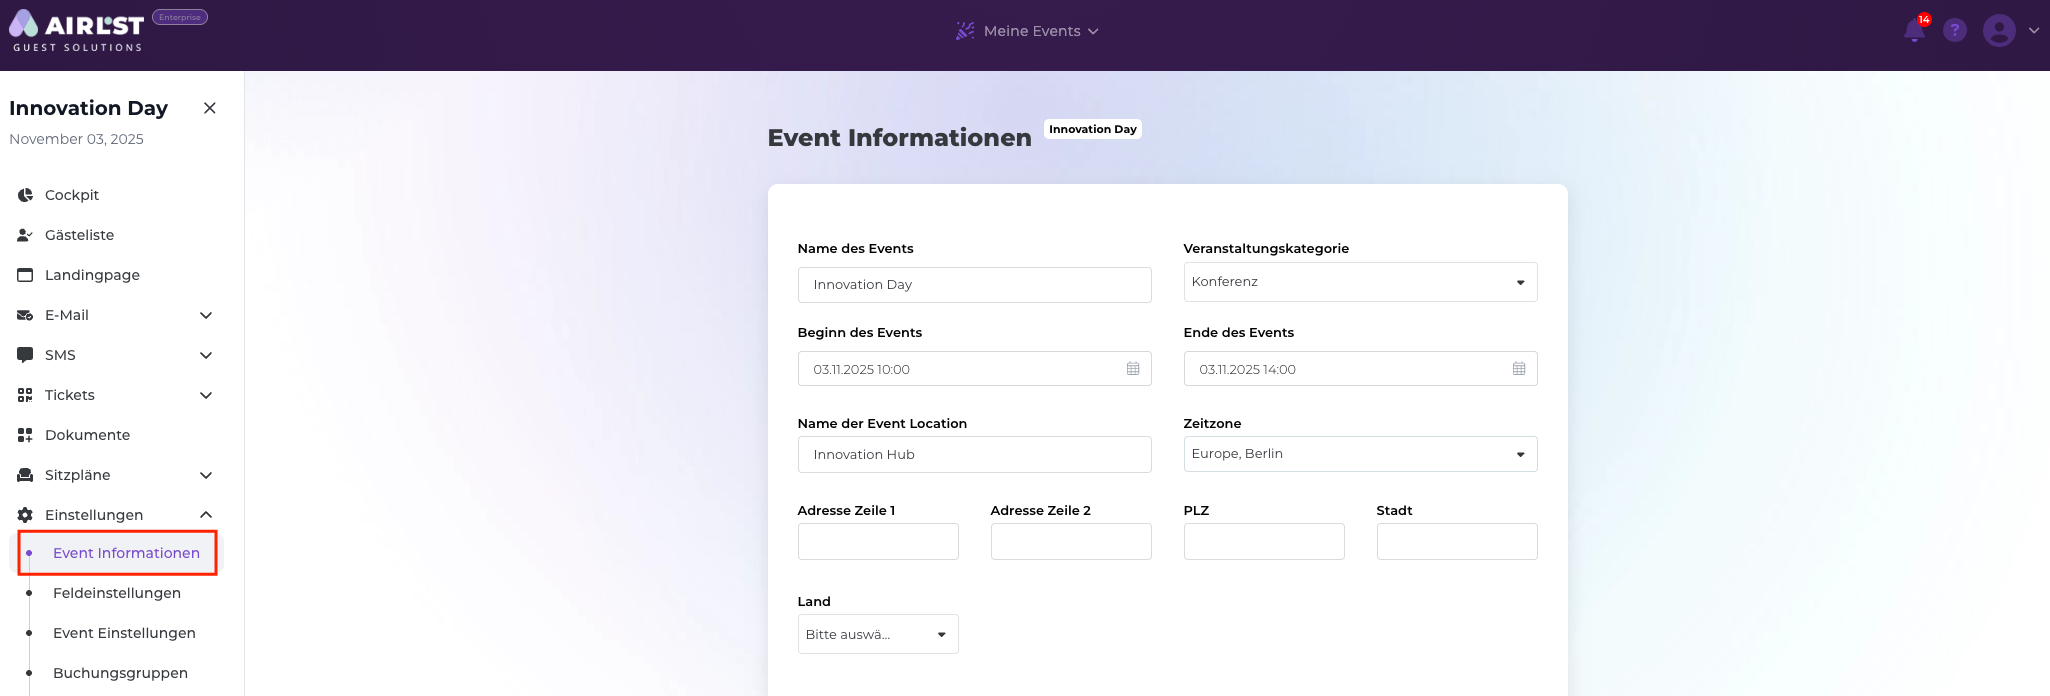The width and height of the screenshot is (2050, 696).
Task: Open the Land selection dropdown
Action: pos(877,634)
